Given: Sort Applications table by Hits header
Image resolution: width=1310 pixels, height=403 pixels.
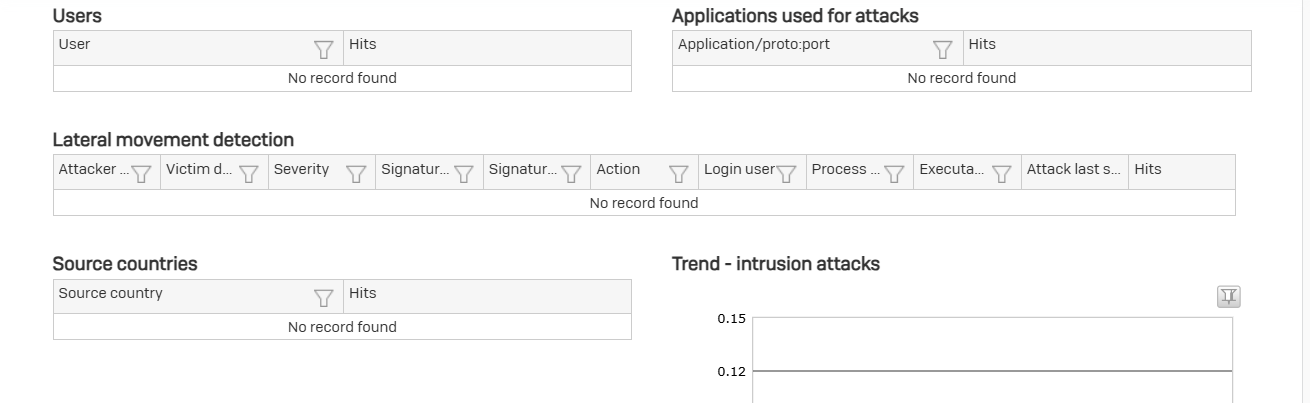Looking at the screenshot, I should click(982, 44).
